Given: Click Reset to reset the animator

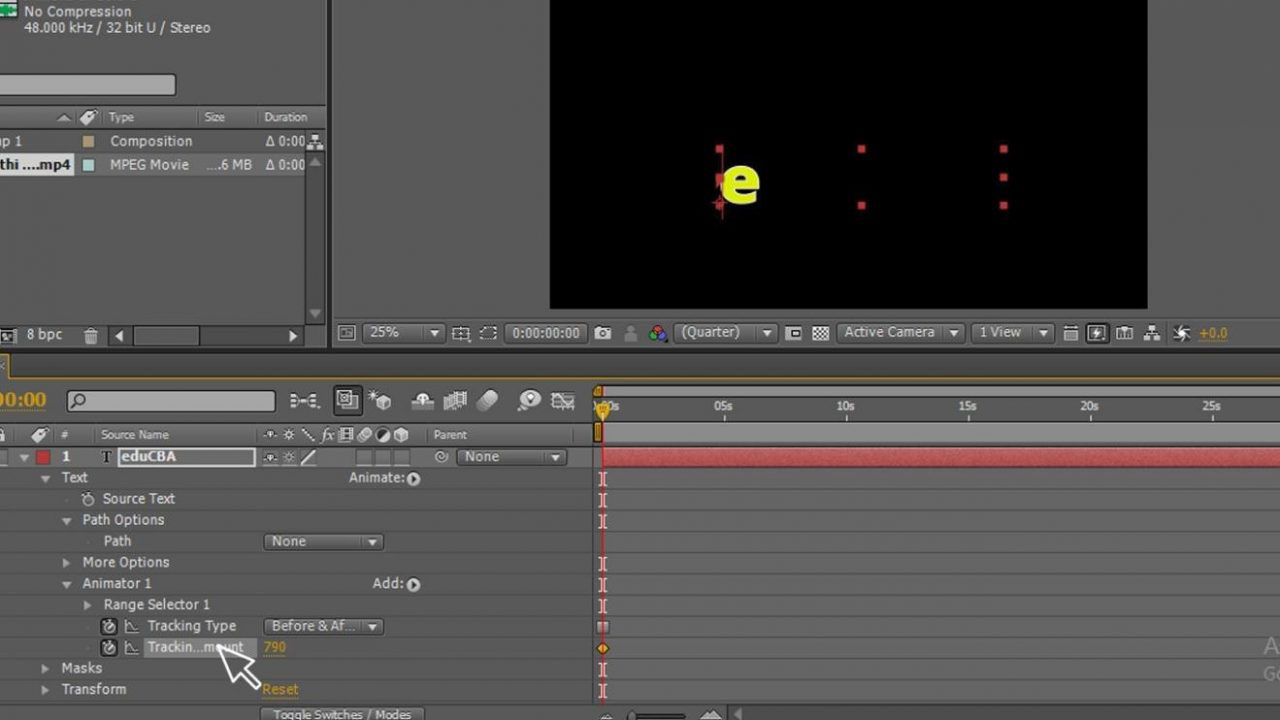Looking at the screenshot, I should 279,689.
